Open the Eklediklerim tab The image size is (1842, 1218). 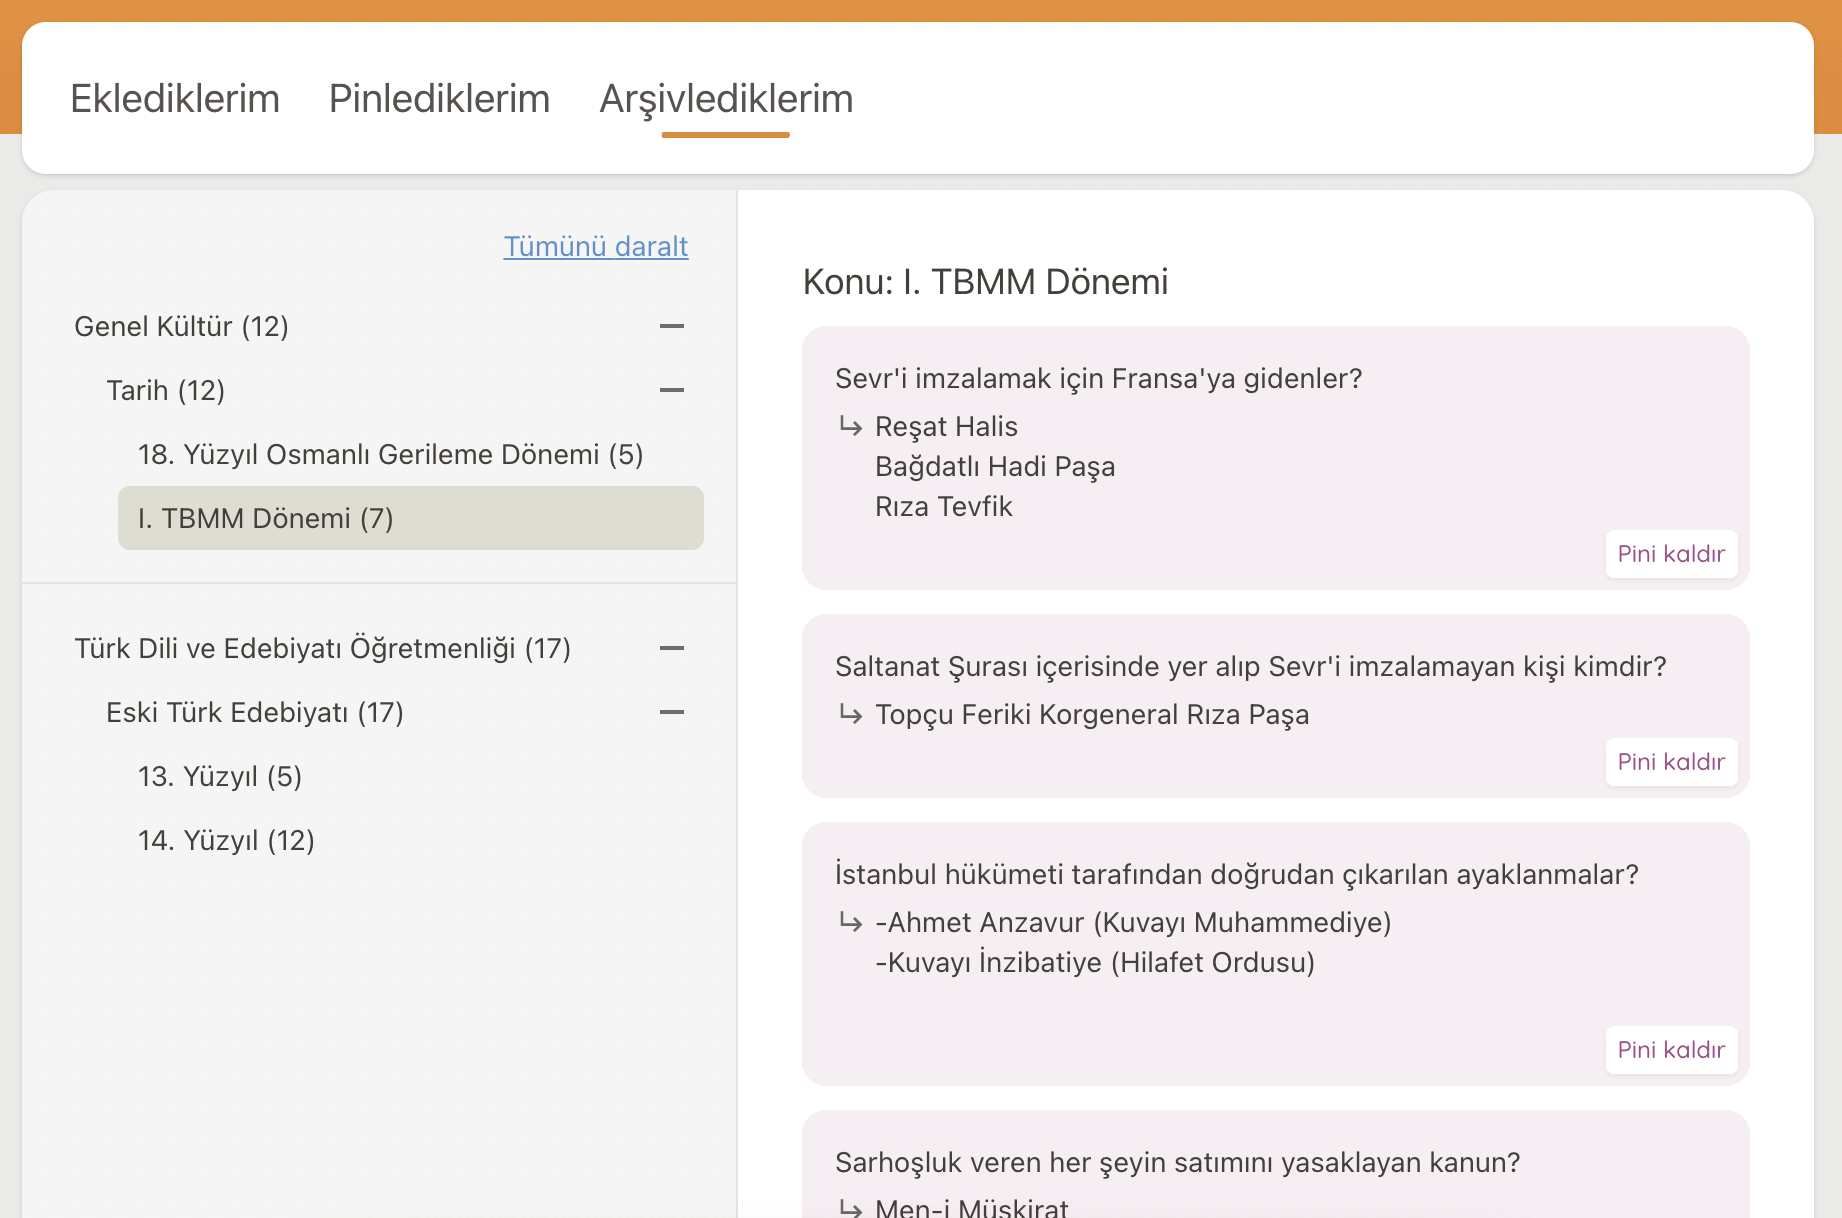point(175,99)
